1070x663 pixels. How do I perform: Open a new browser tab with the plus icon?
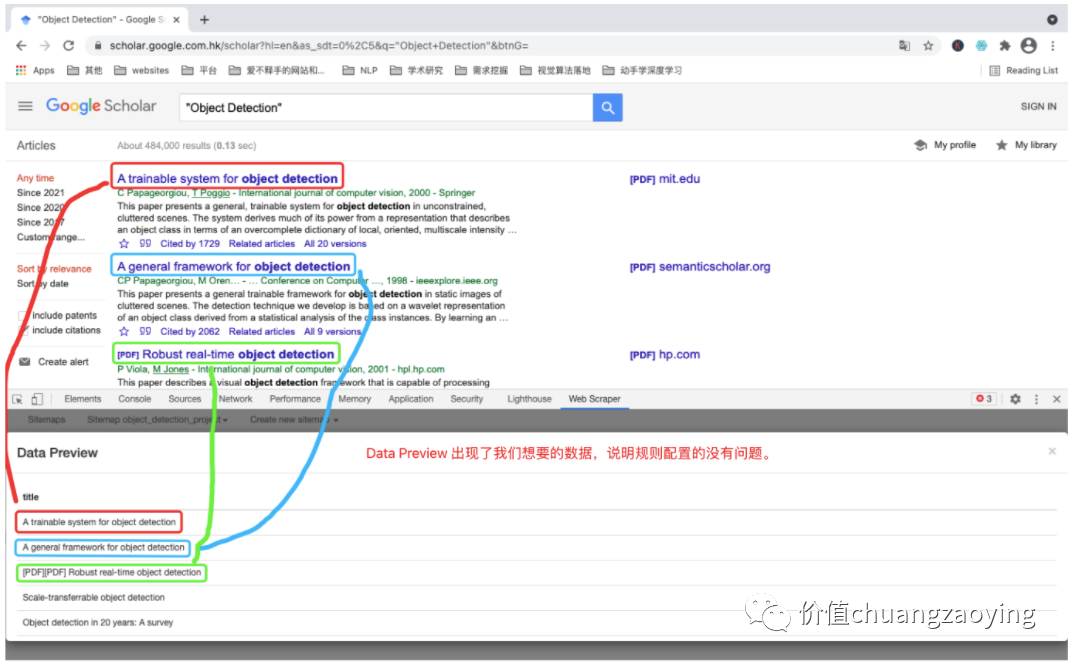point(204,20)
